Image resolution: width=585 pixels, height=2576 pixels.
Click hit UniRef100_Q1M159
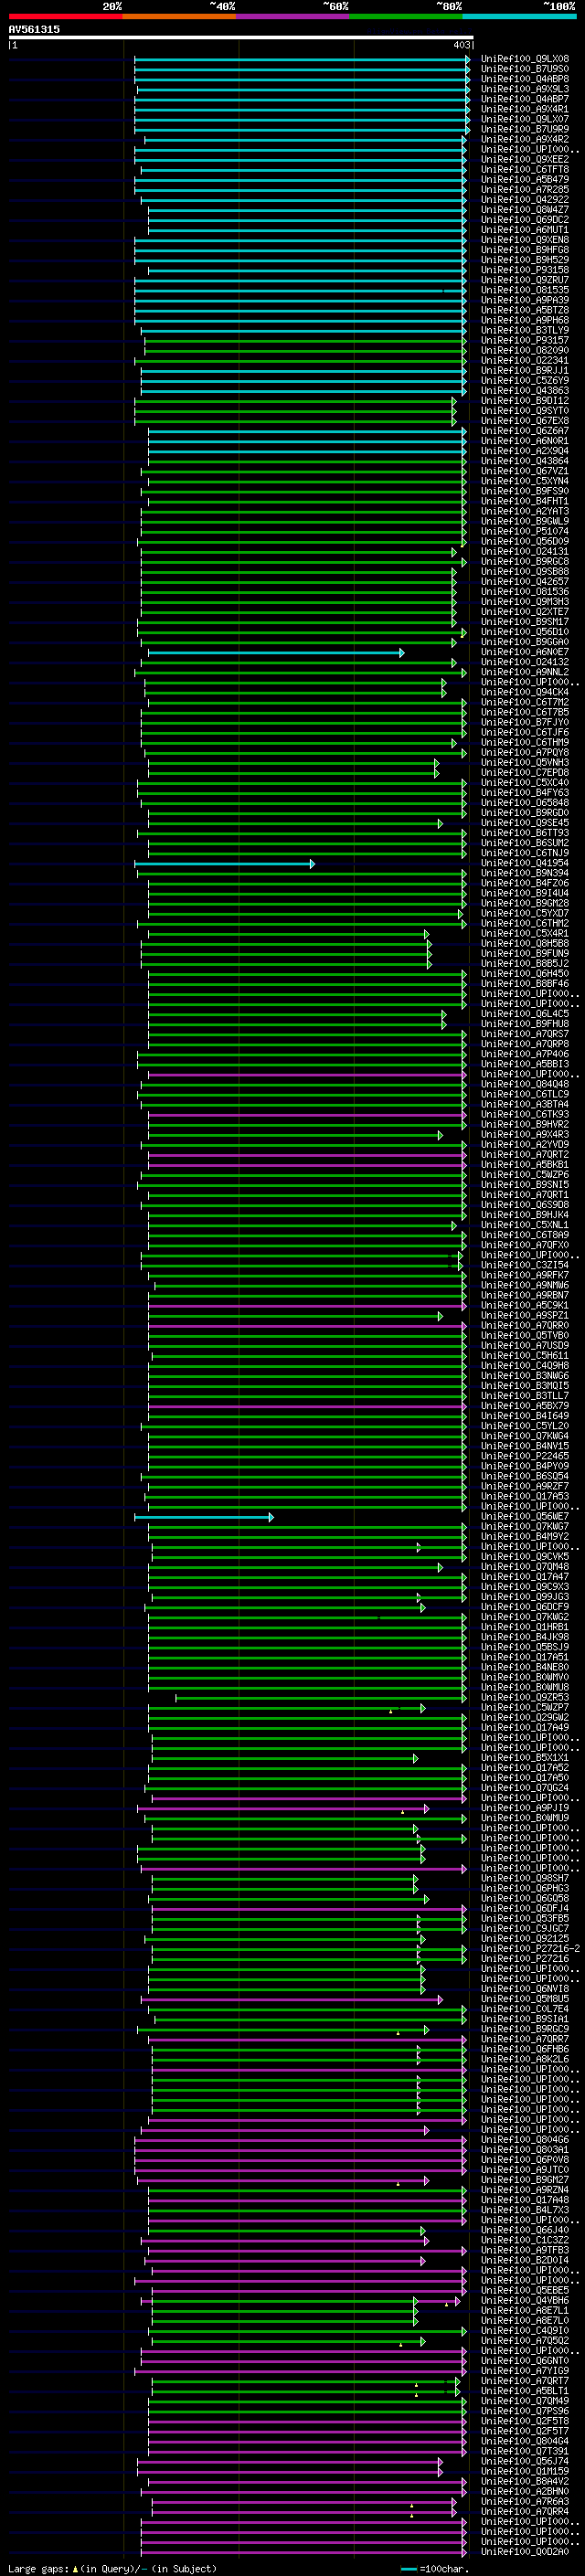click(525, 2471)
